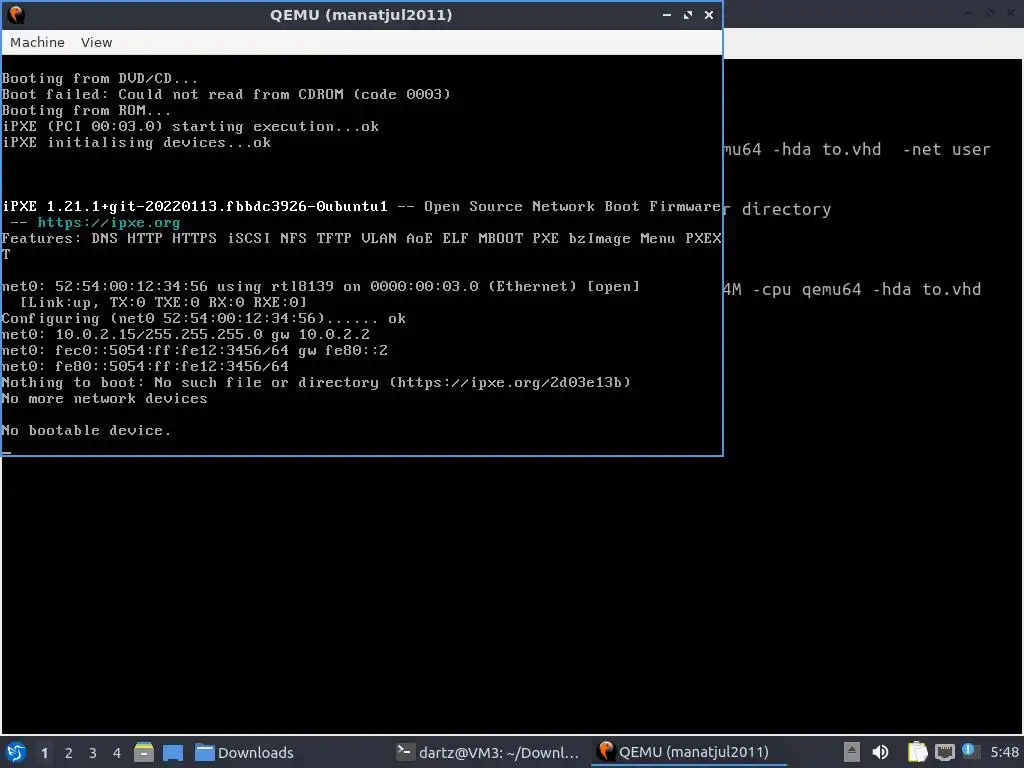Click the network connection tray icon
The image size is (1024, 768).
tap(944, 752)
